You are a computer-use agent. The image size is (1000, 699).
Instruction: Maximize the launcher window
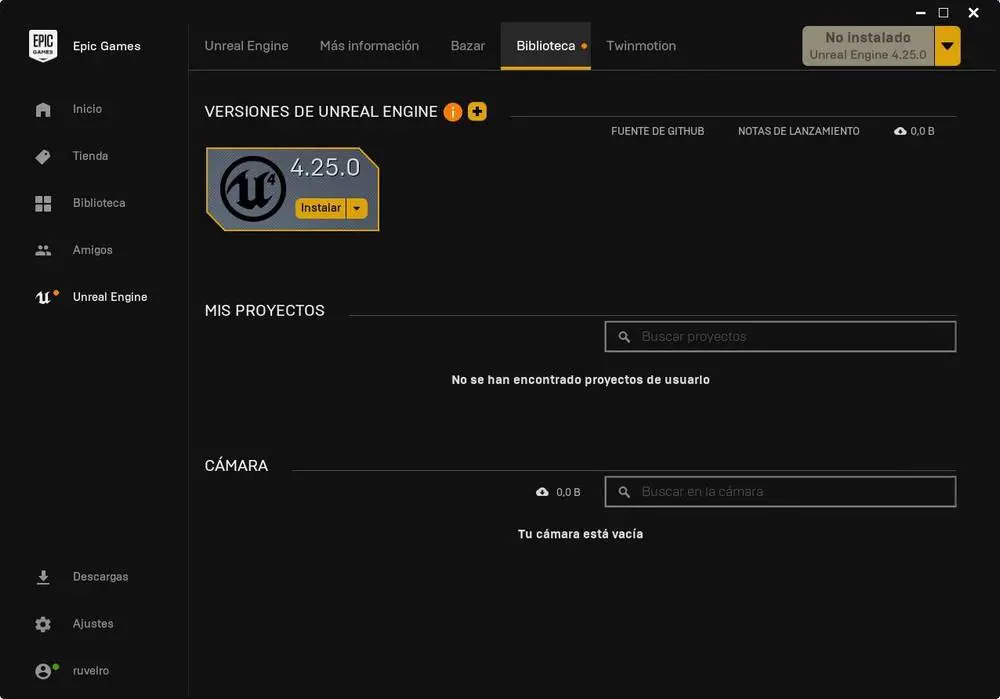pyautogui.click(x=944, y=13)
